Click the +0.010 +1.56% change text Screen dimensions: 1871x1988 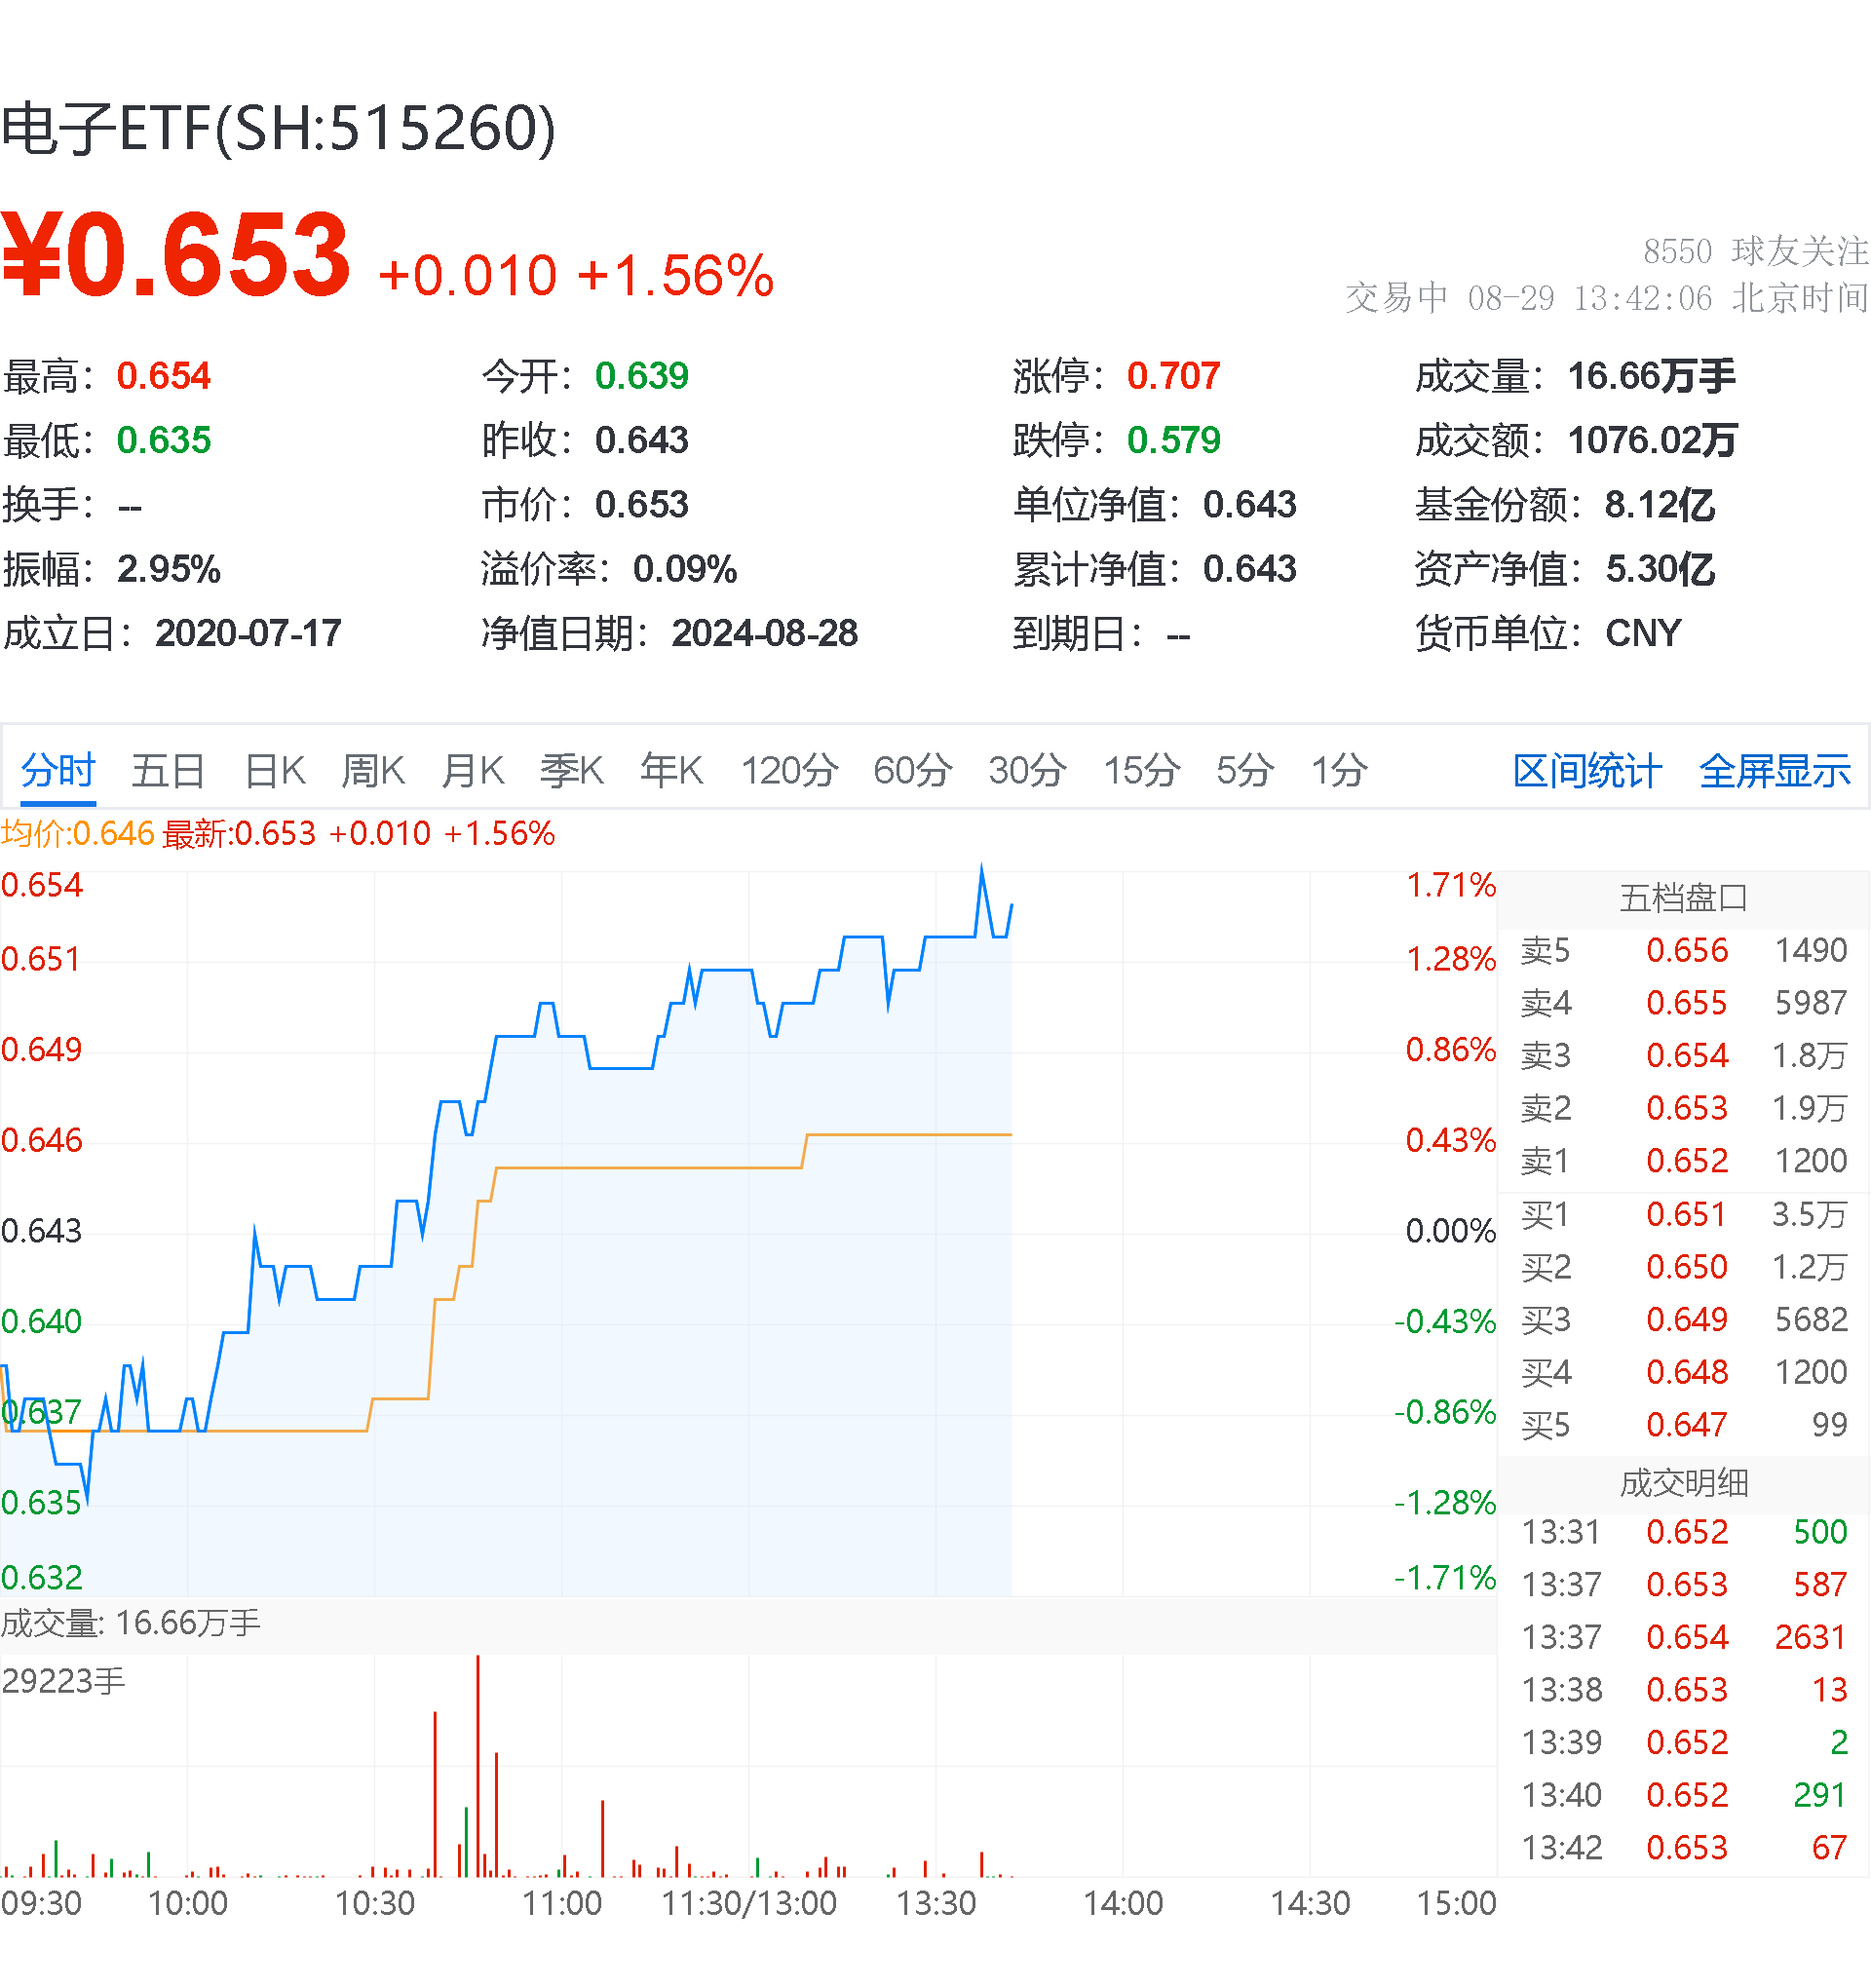tap(576, 276)
